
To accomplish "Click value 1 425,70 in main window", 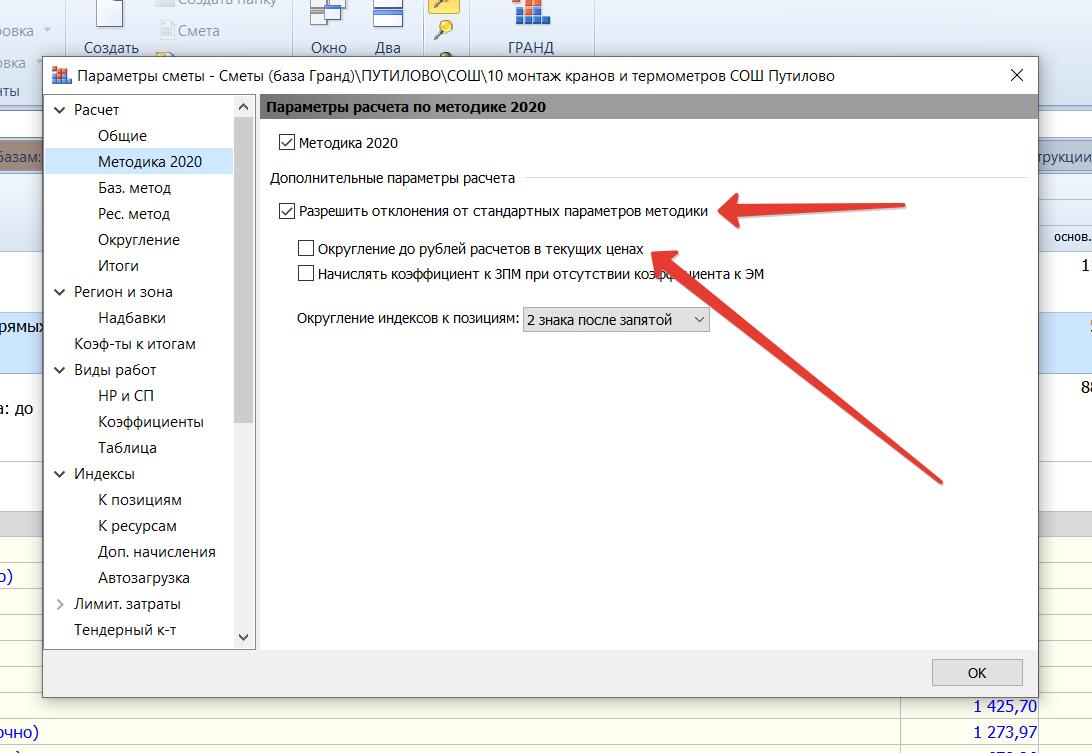I will pyautogui.click(x=1005, y=706).
